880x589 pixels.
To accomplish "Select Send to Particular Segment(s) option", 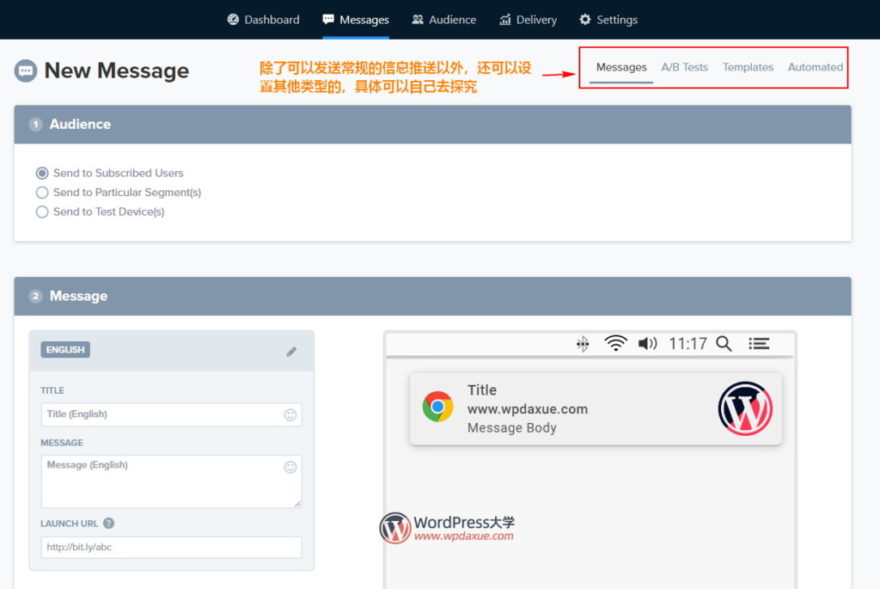I will pyautogui.click(x=42, y=192).
